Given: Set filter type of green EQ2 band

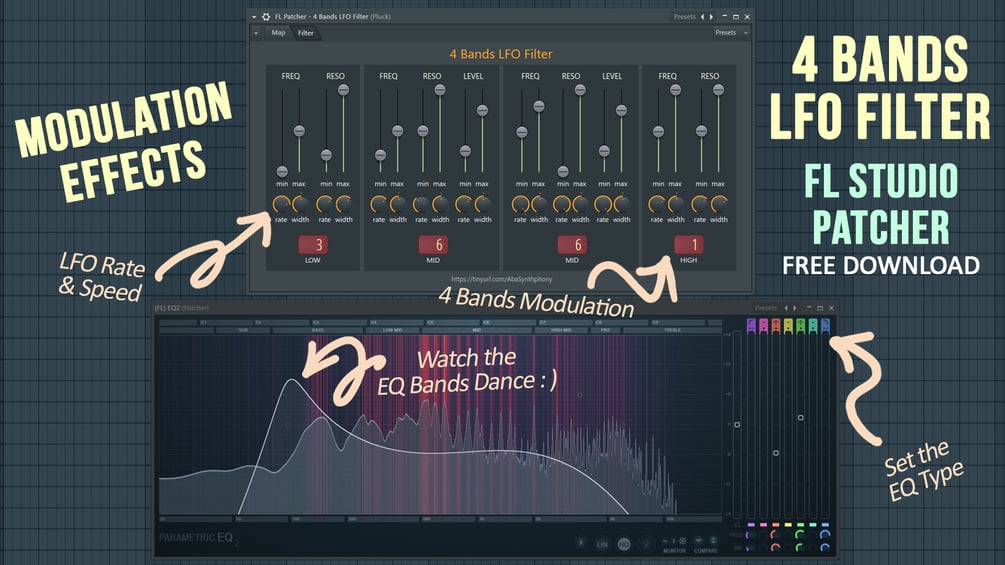Looking at the screenshot, I should pyautogui.click(x=801, y=325).
